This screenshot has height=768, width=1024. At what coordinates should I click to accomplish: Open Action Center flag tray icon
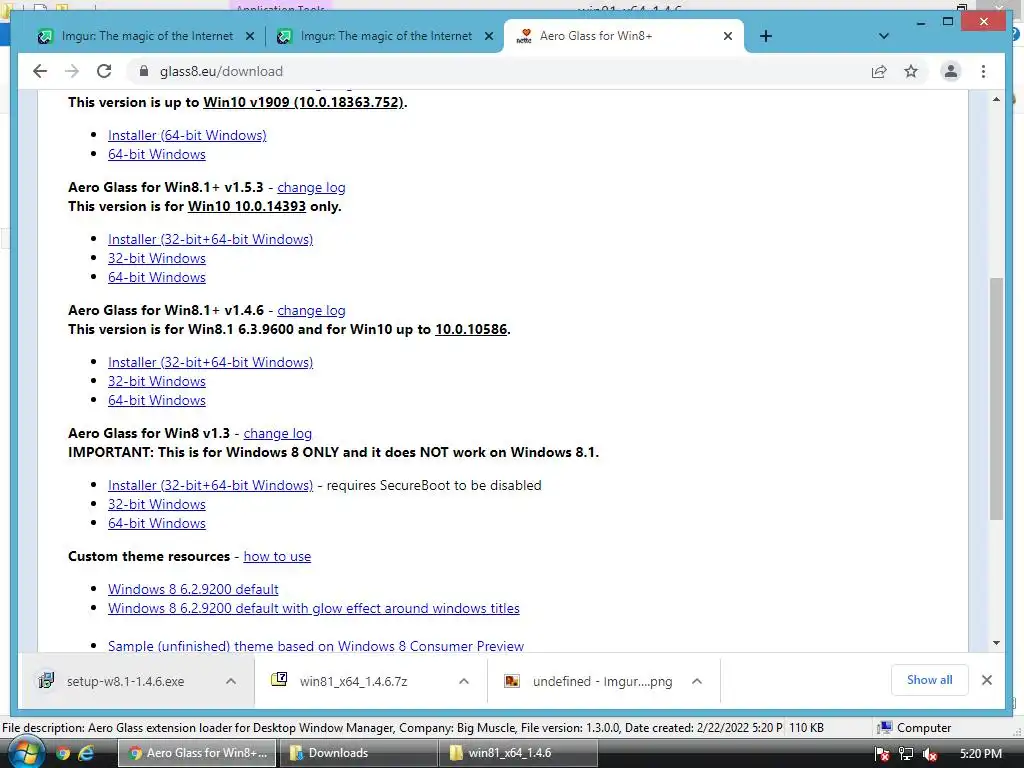point(882,754)
